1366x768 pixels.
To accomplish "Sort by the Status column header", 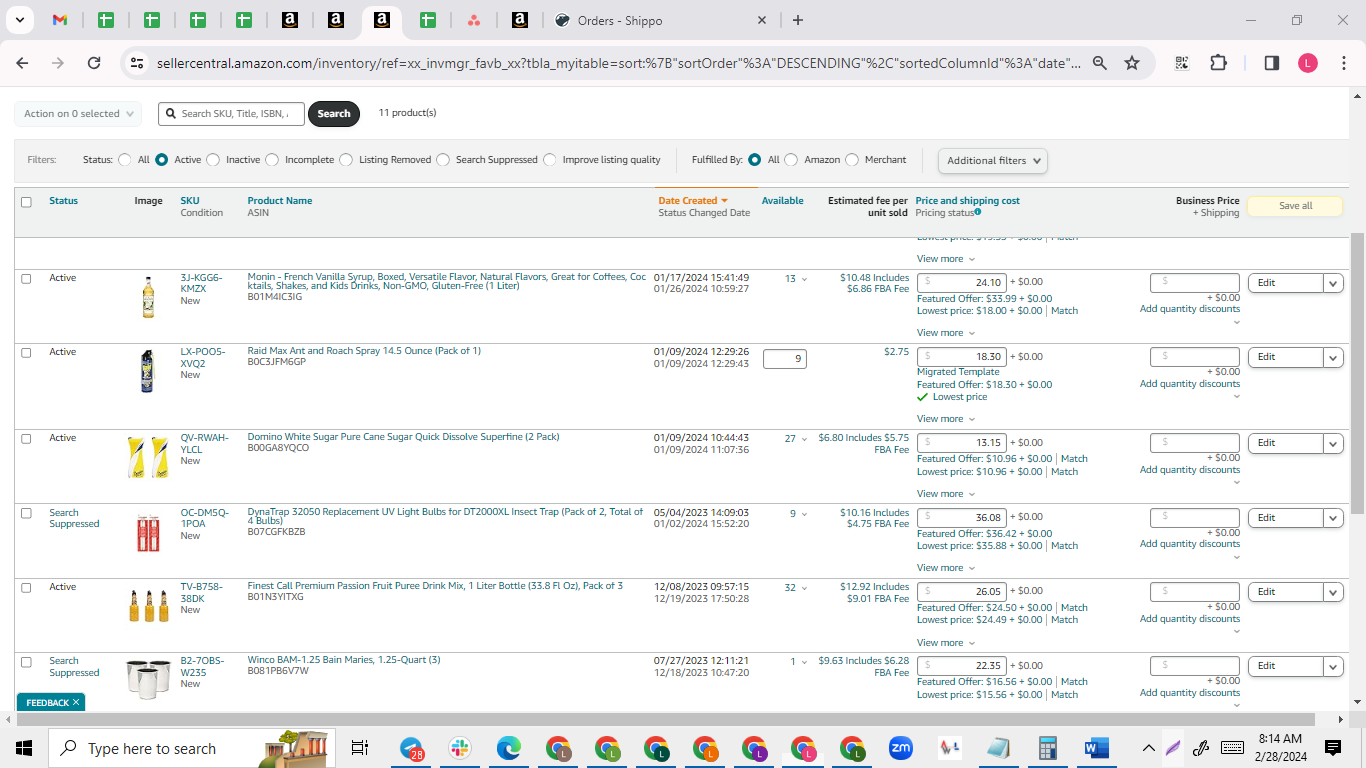I will 63,201.
